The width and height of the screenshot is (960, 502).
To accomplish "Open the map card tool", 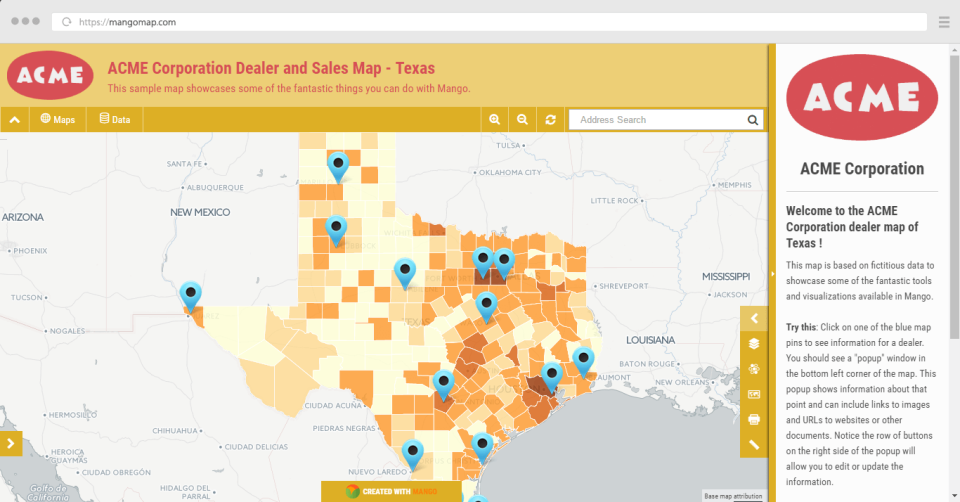I will [754, 394].
